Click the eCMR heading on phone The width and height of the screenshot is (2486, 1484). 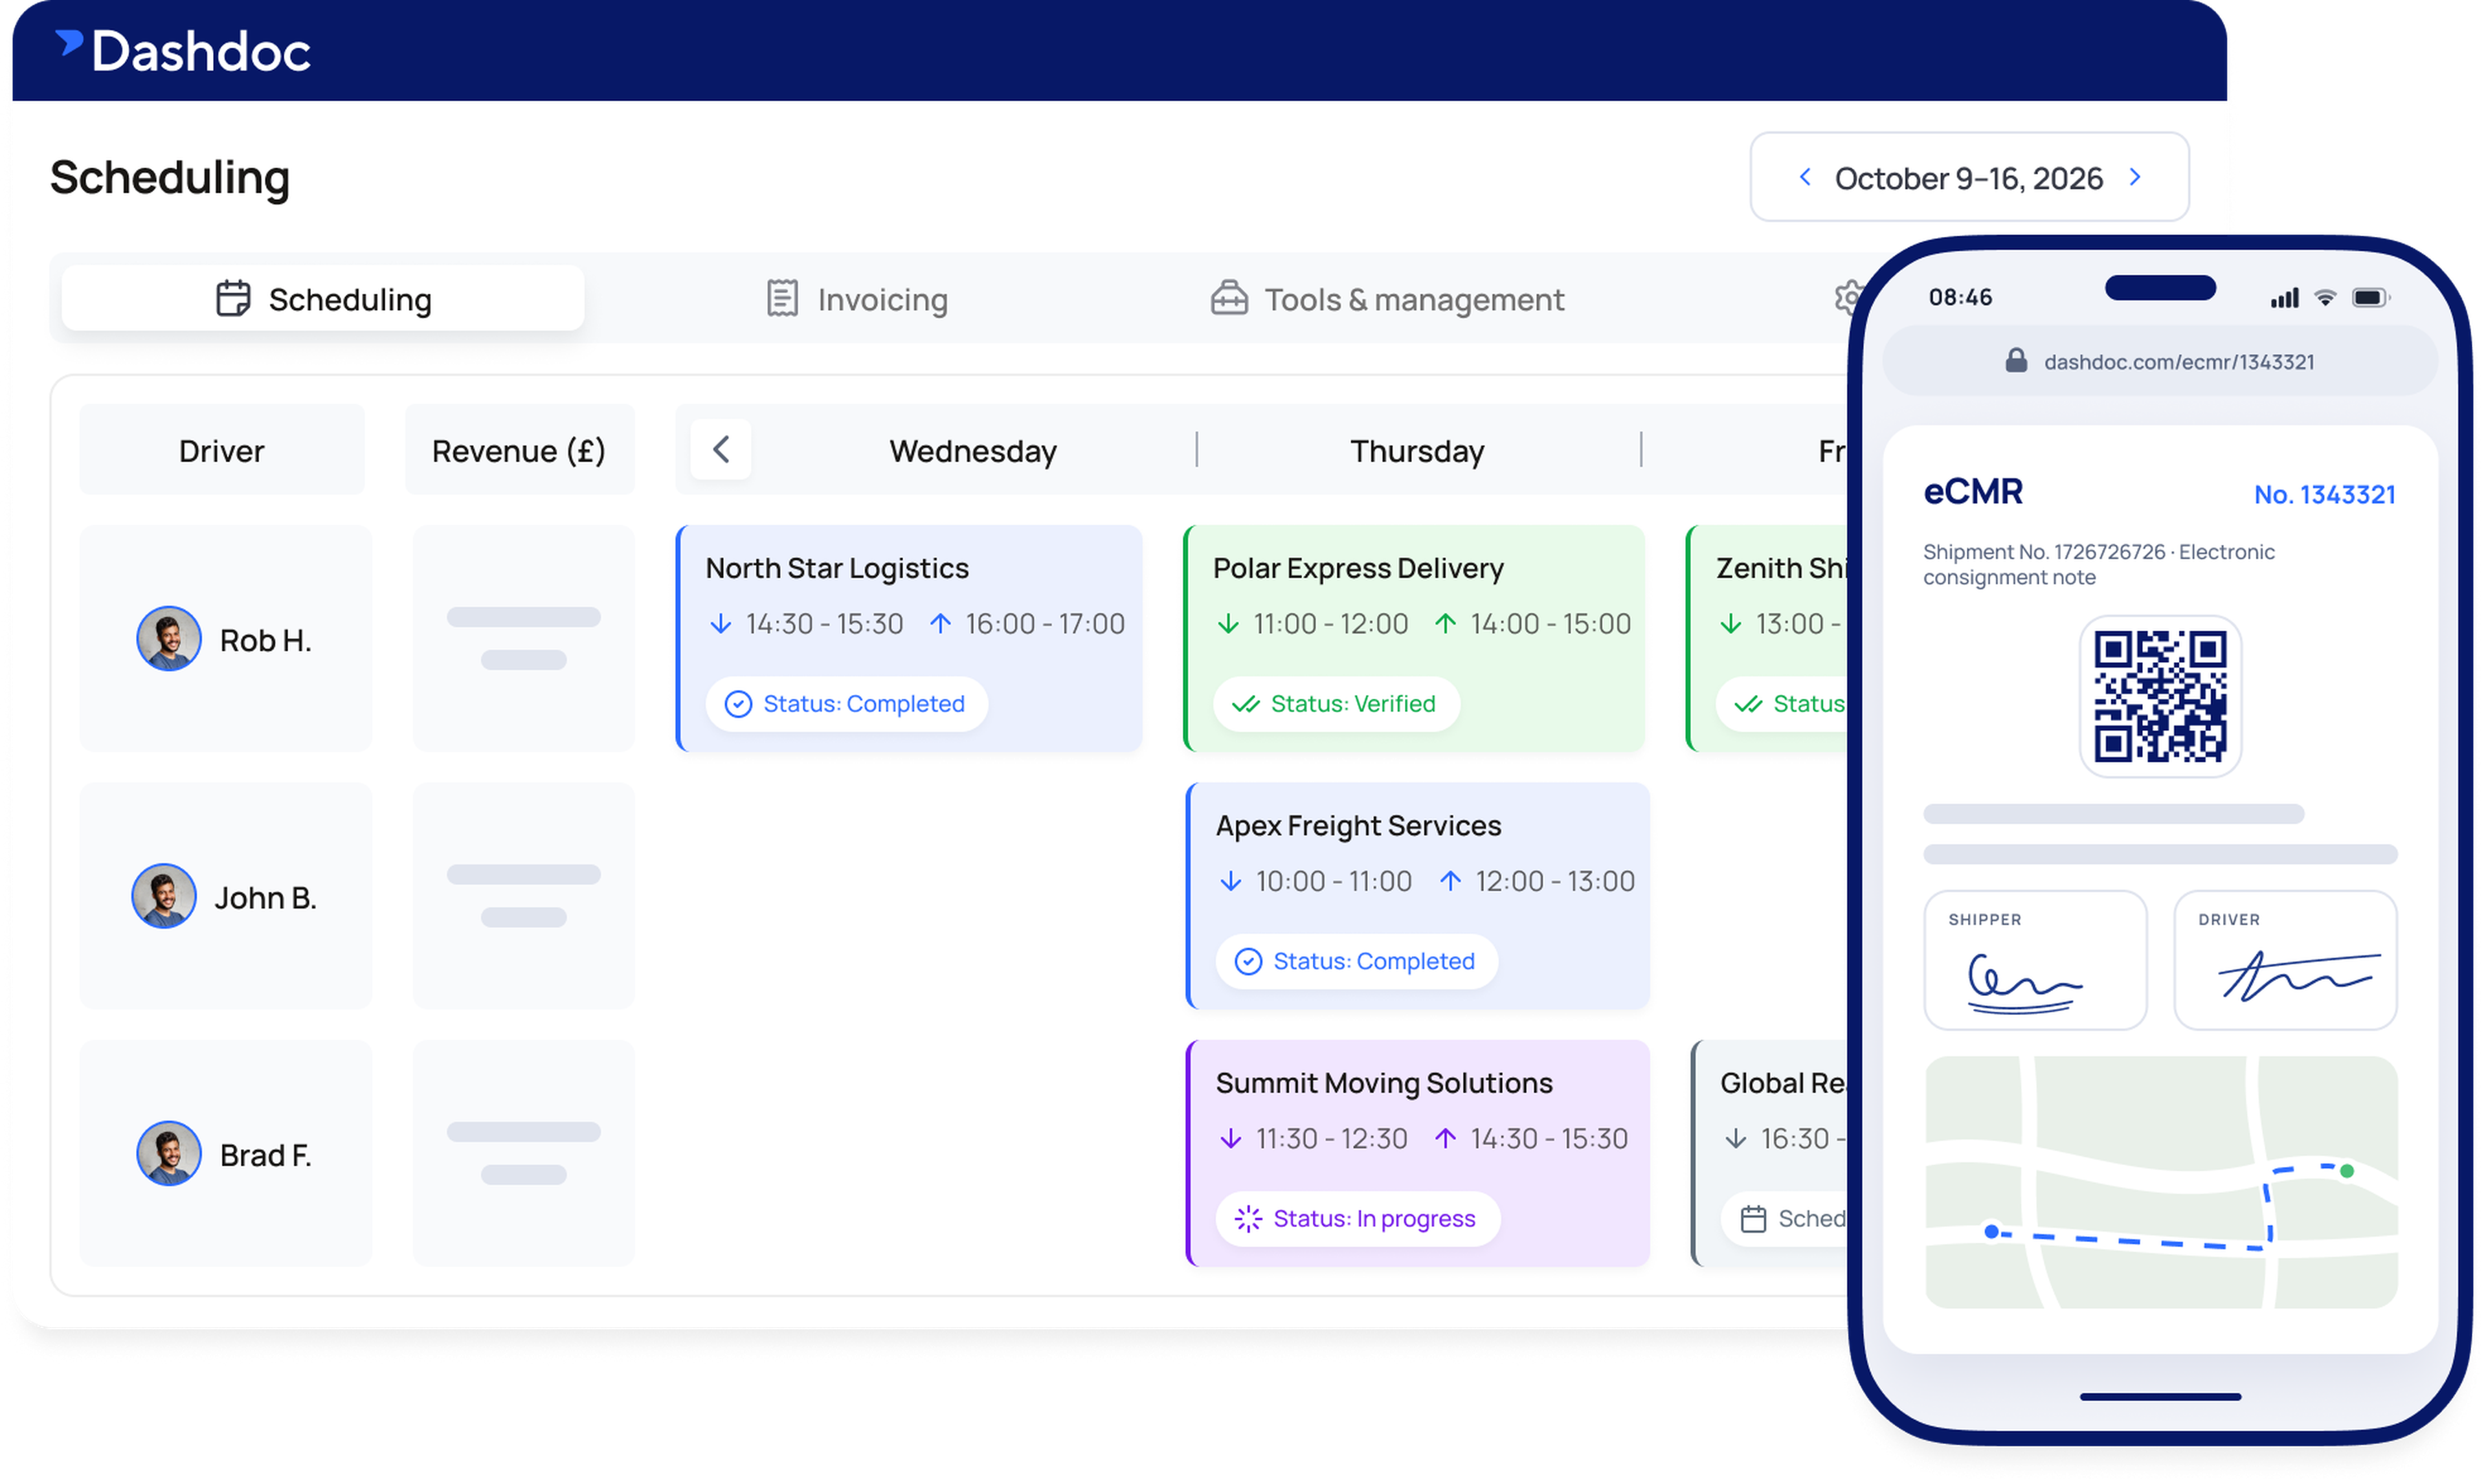[x=1973, y=492]
